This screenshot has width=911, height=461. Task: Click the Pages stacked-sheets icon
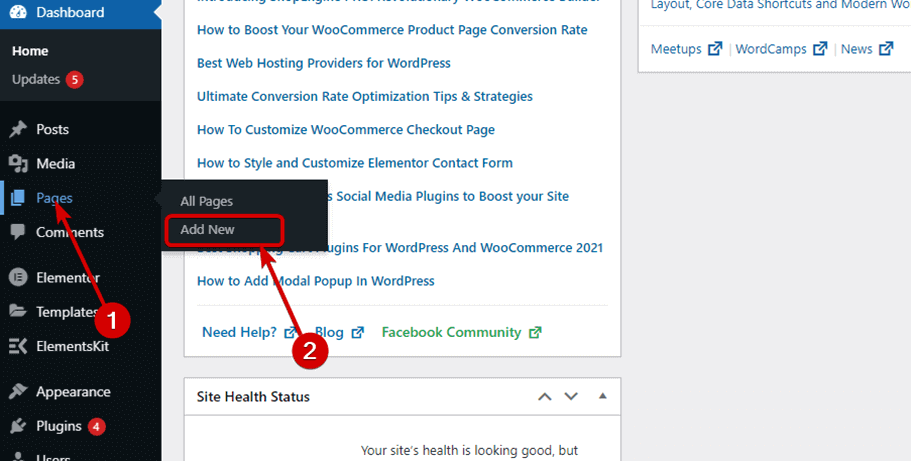pyautogui.click(x=18, y=198)
